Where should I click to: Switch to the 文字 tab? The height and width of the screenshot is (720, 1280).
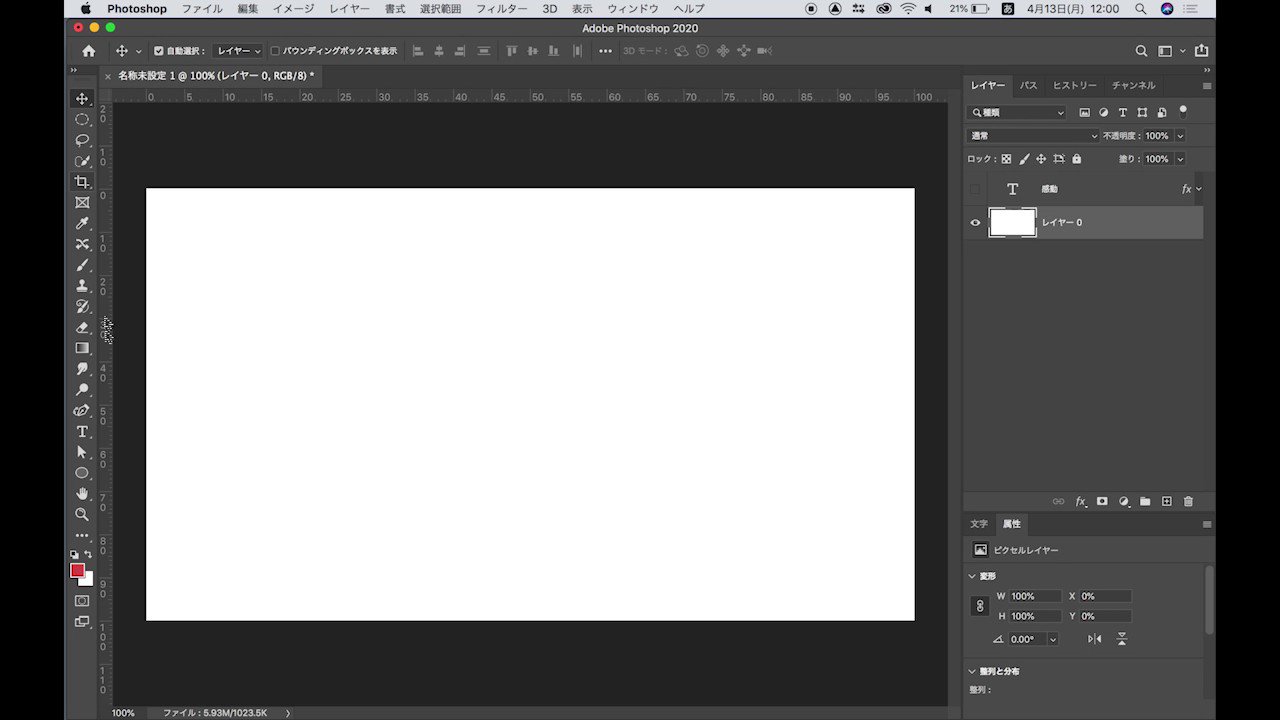pos(978,524)
